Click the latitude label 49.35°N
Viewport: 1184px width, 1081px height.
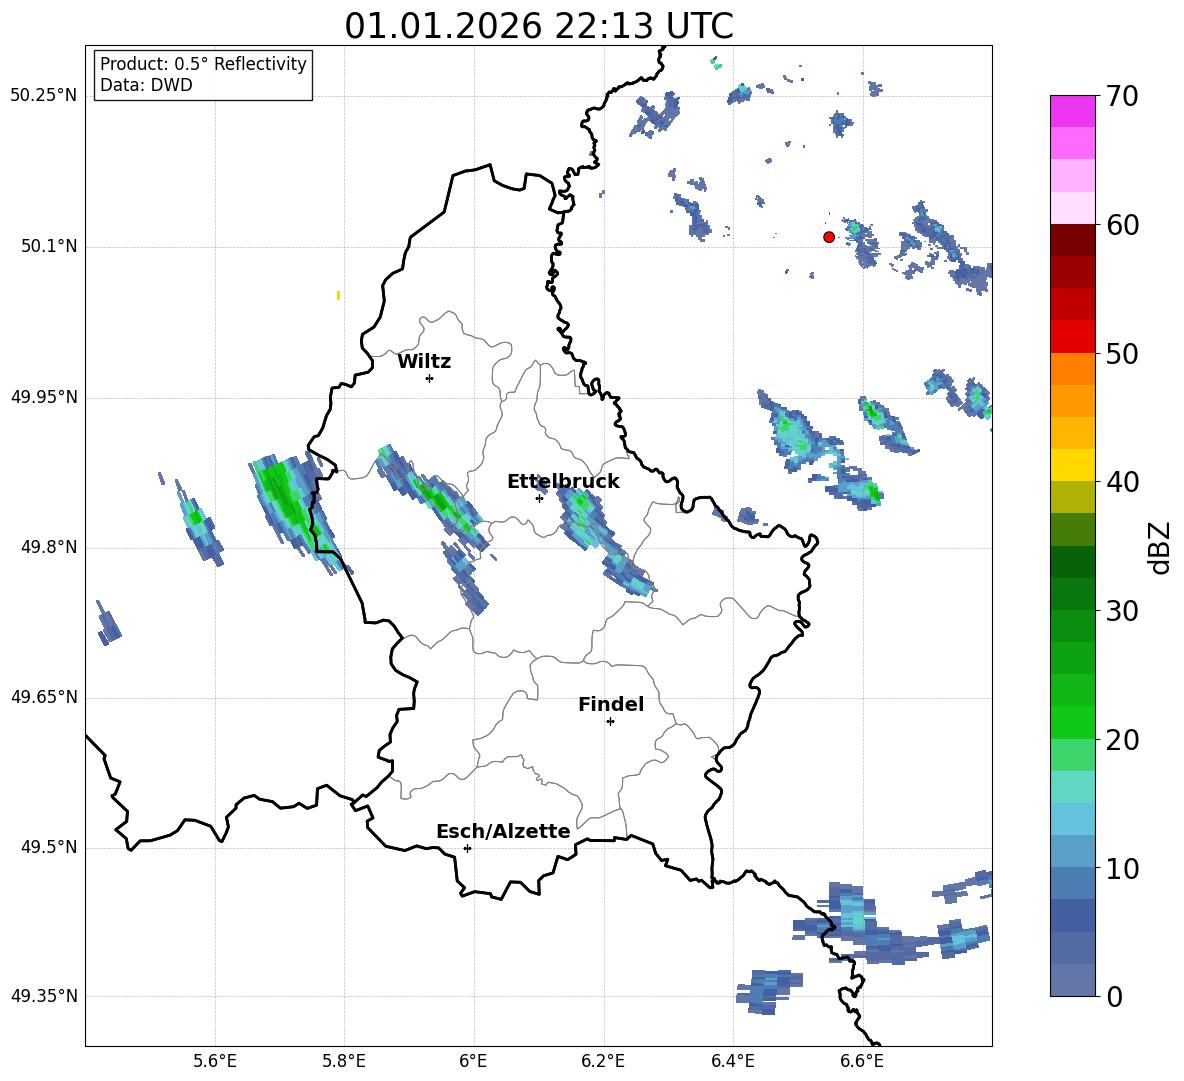click(44, 996)
